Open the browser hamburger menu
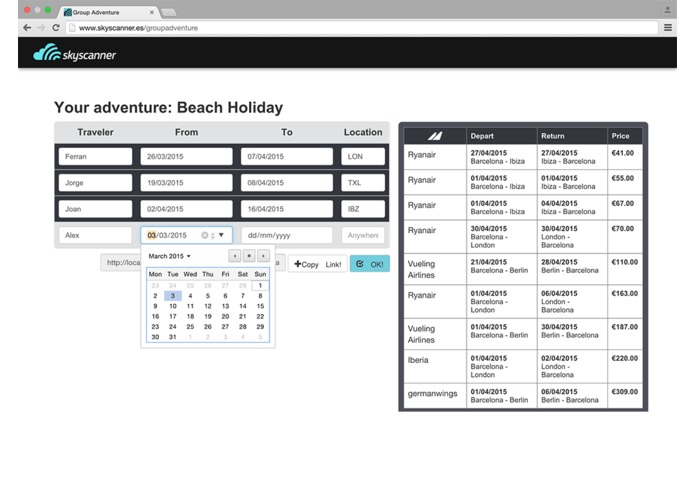This screenshot has width=695, height=494. (x=668, y=27)
